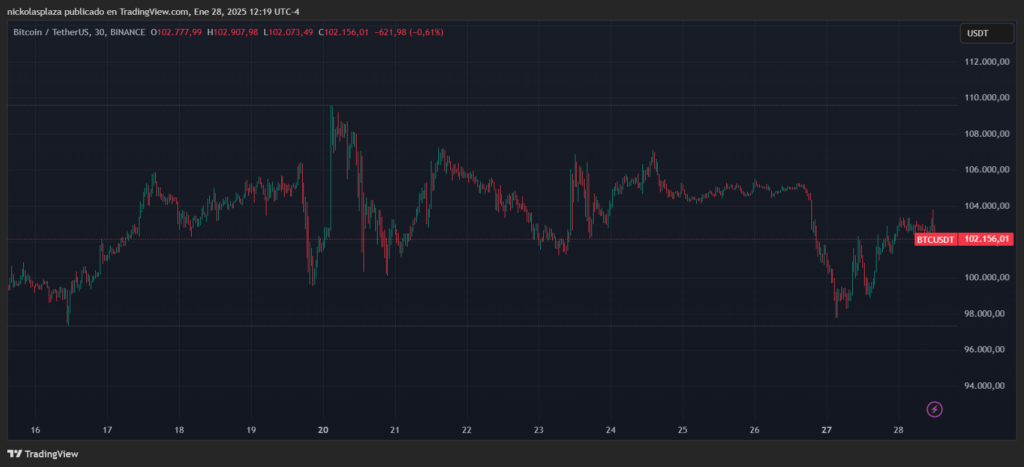Screen dimensions: 1024x467
Task: Click the 110.000,00 price axis label
Action: tap(987, 98)
